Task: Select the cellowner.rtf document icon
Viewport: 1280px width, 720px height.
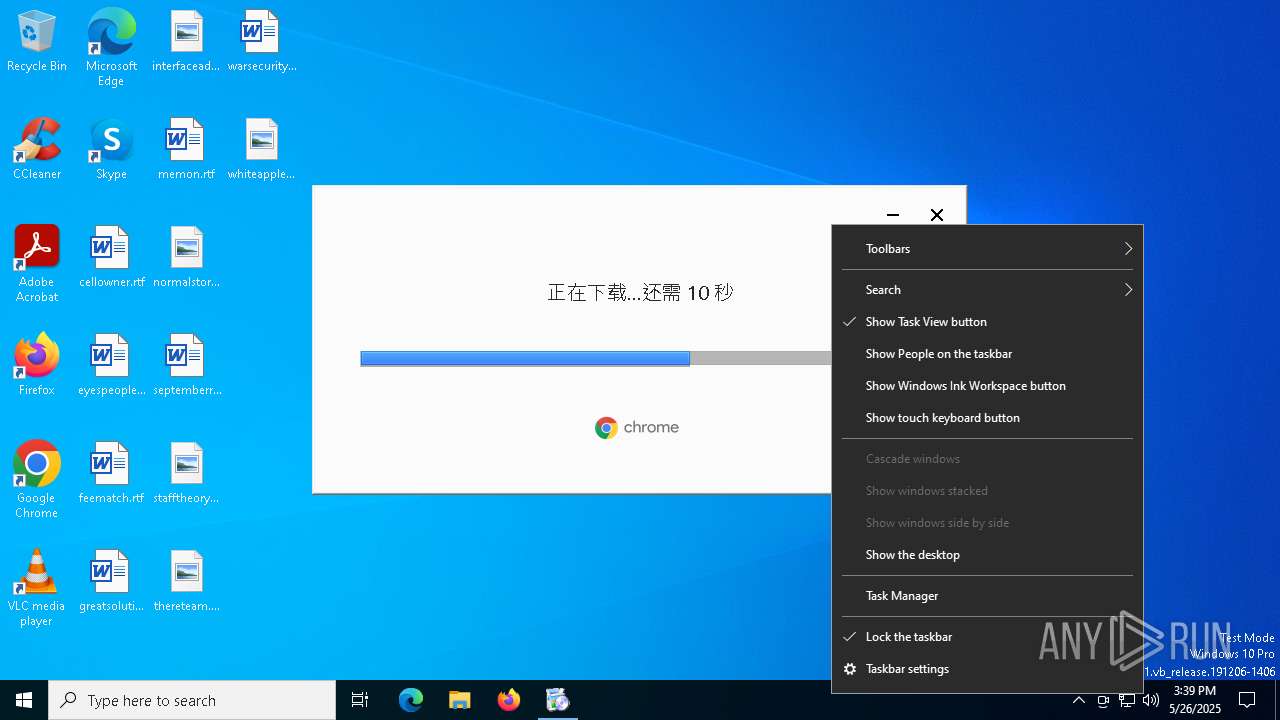Action: (x=111, y=258)
